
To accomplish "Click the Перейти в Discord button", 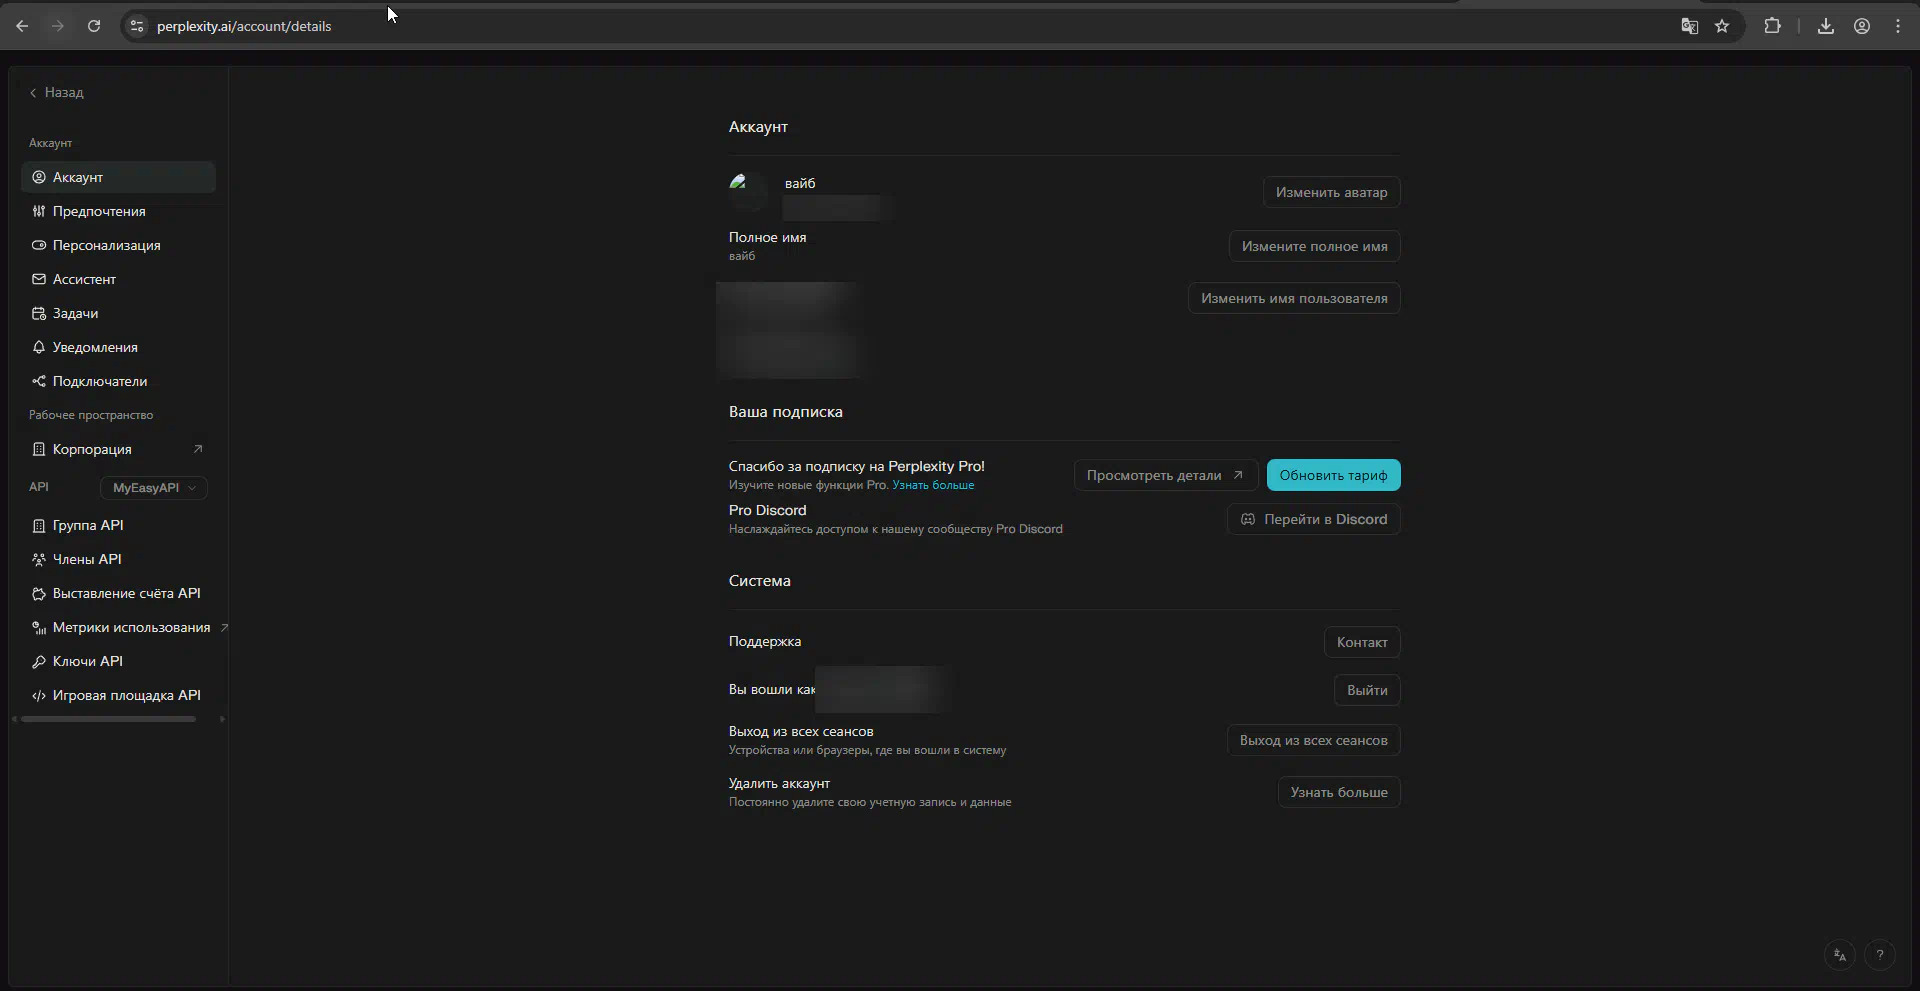I will (1313, 519).
